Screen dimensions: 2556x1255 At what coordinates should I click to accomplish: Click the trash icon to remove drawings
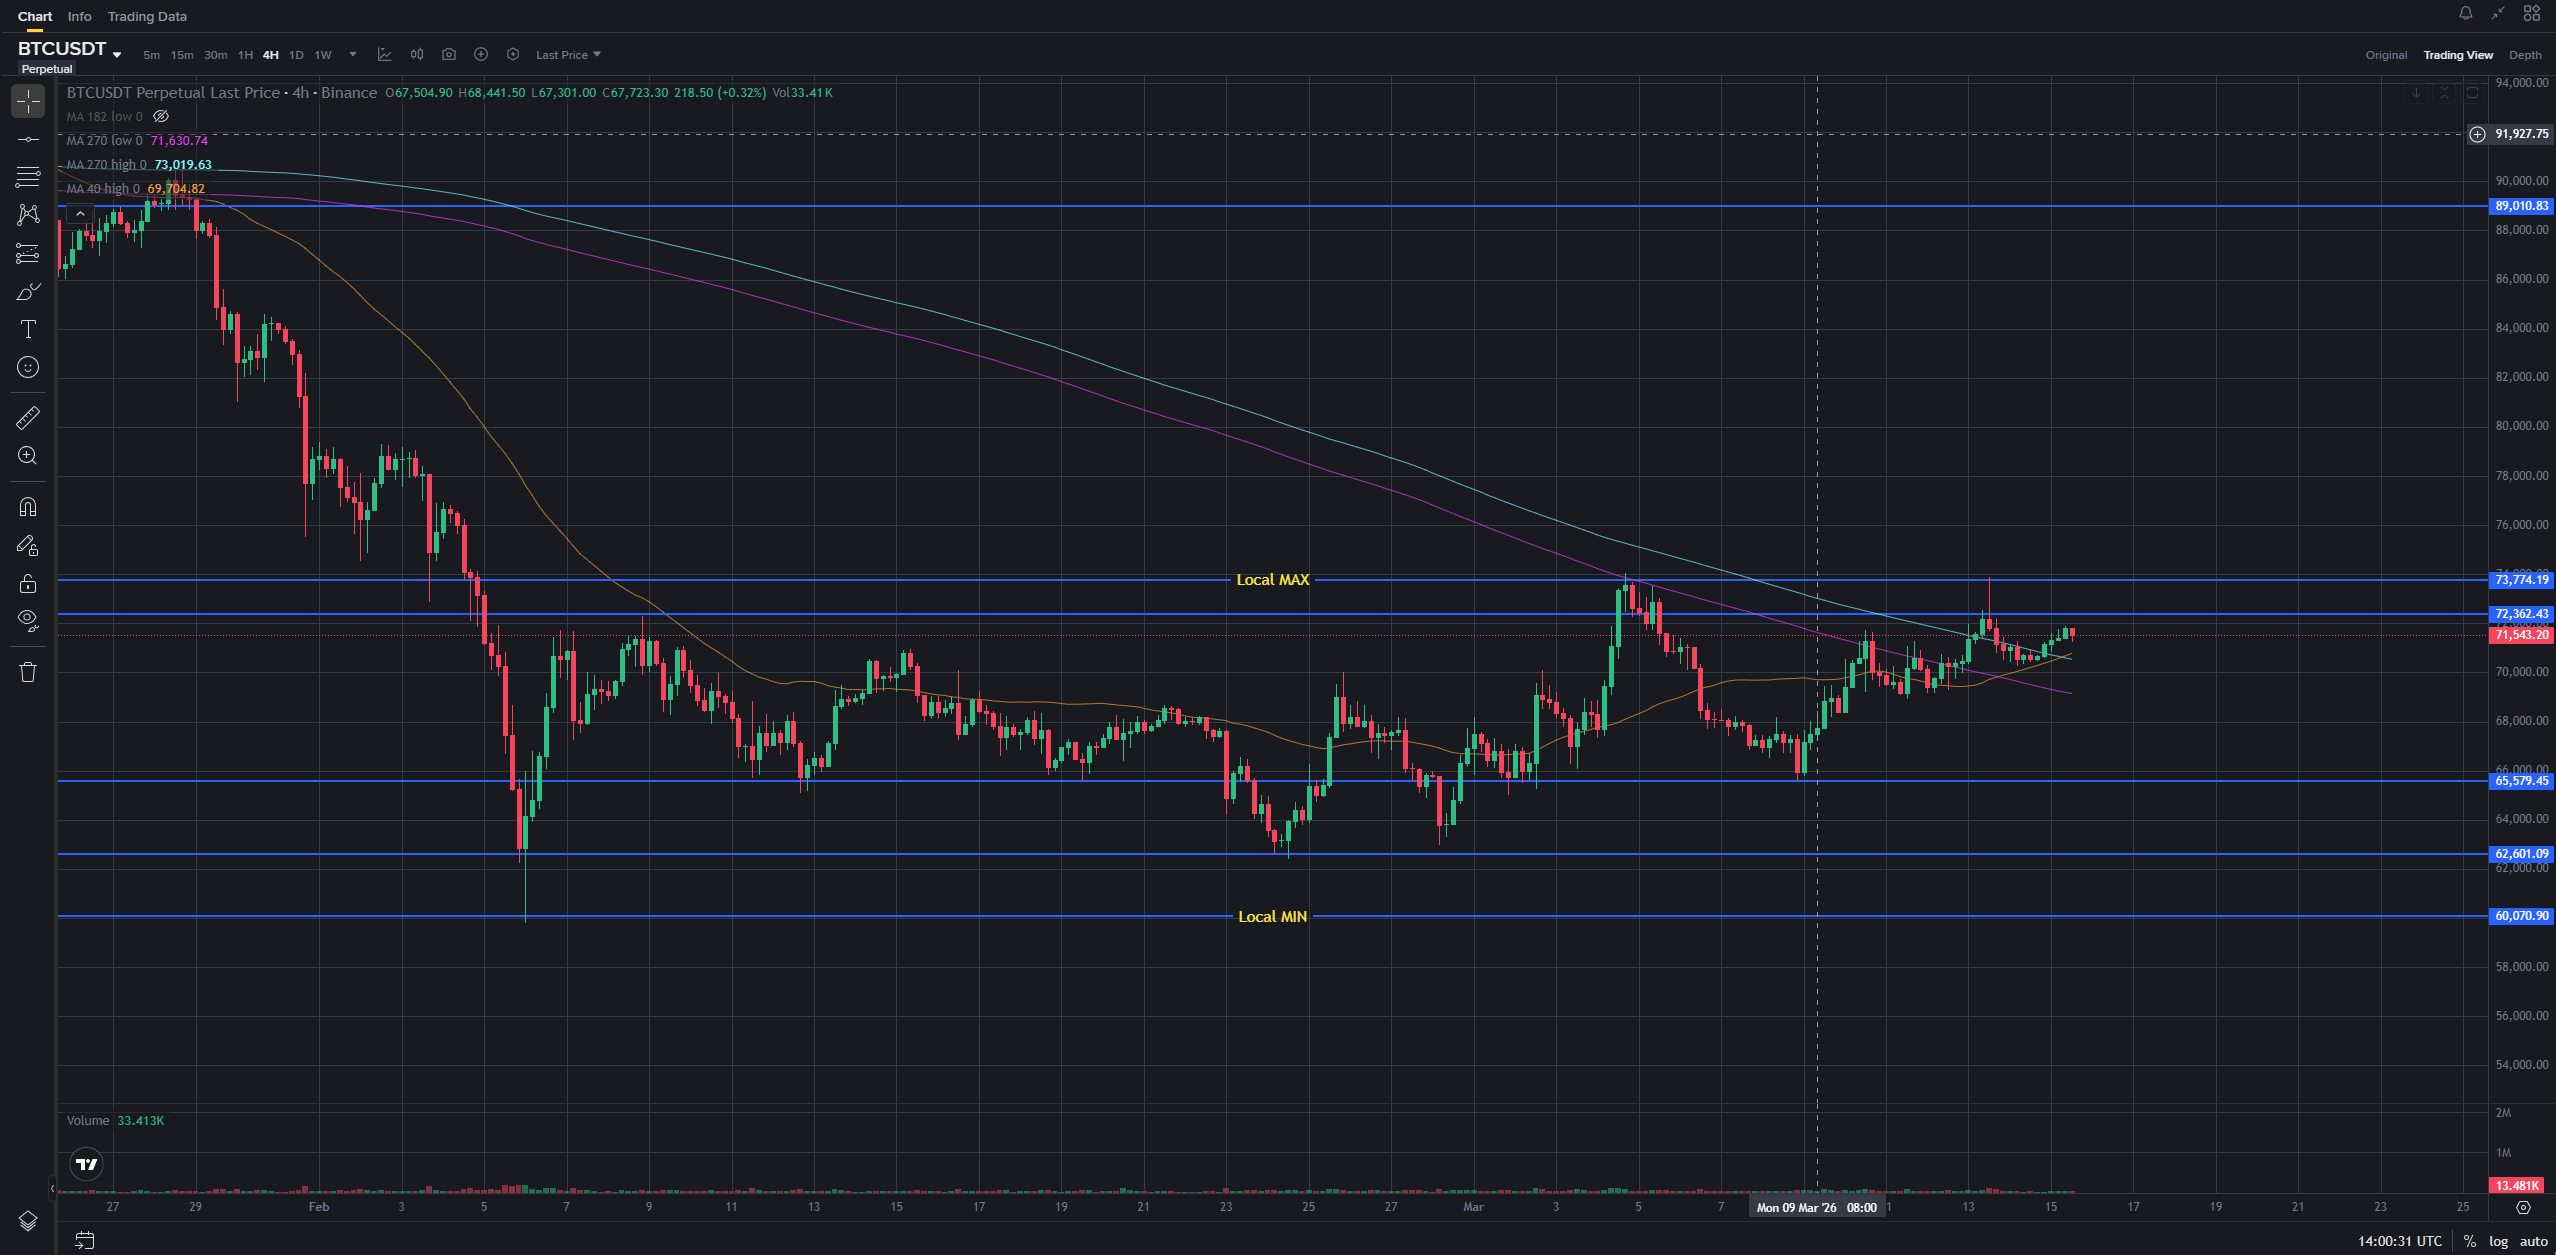pyautogui.click(x=28, y=672)
